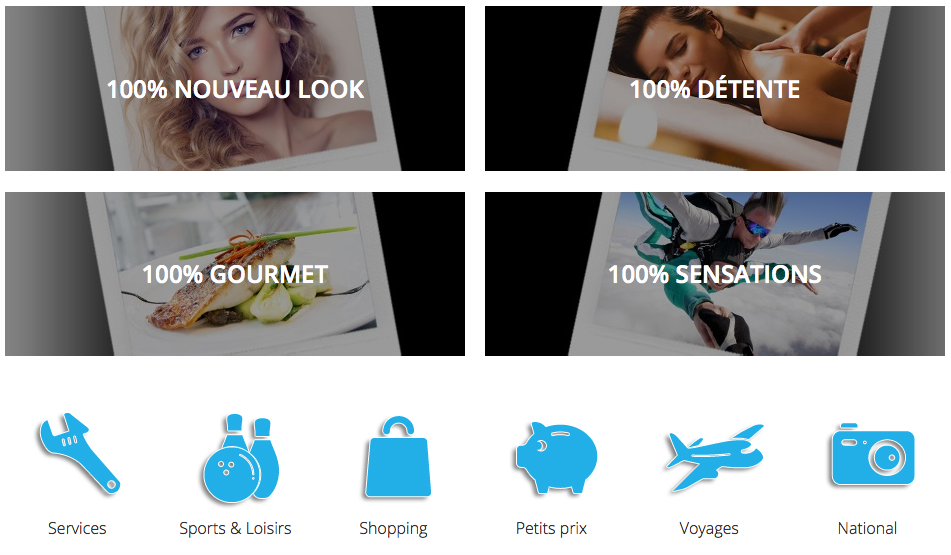Click the 100% DÉTENTE title text
The image size is (951, 555).
pyautogui.click(x=714, y=89)
